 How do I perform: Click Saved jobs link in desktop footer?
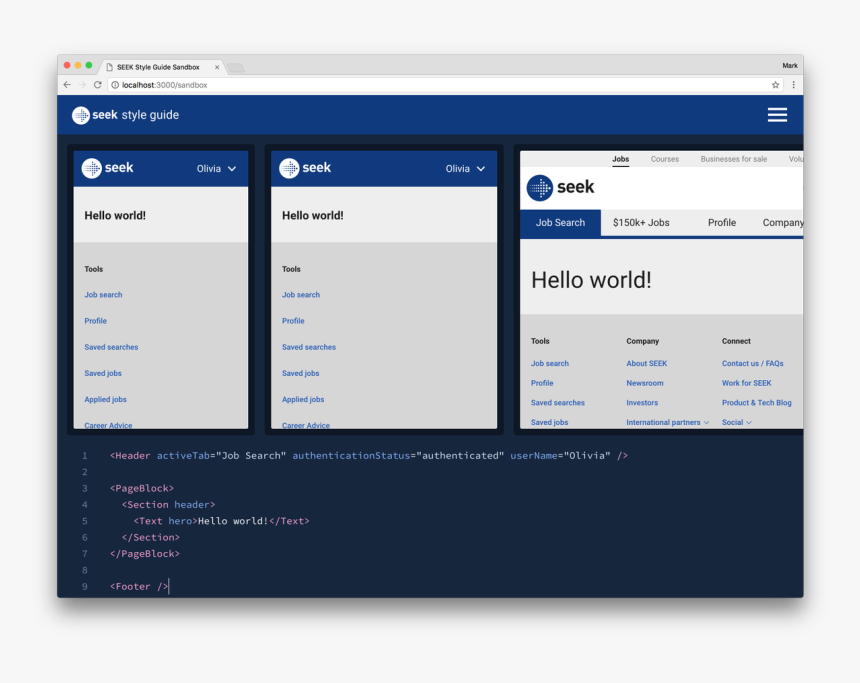[550, 422]
